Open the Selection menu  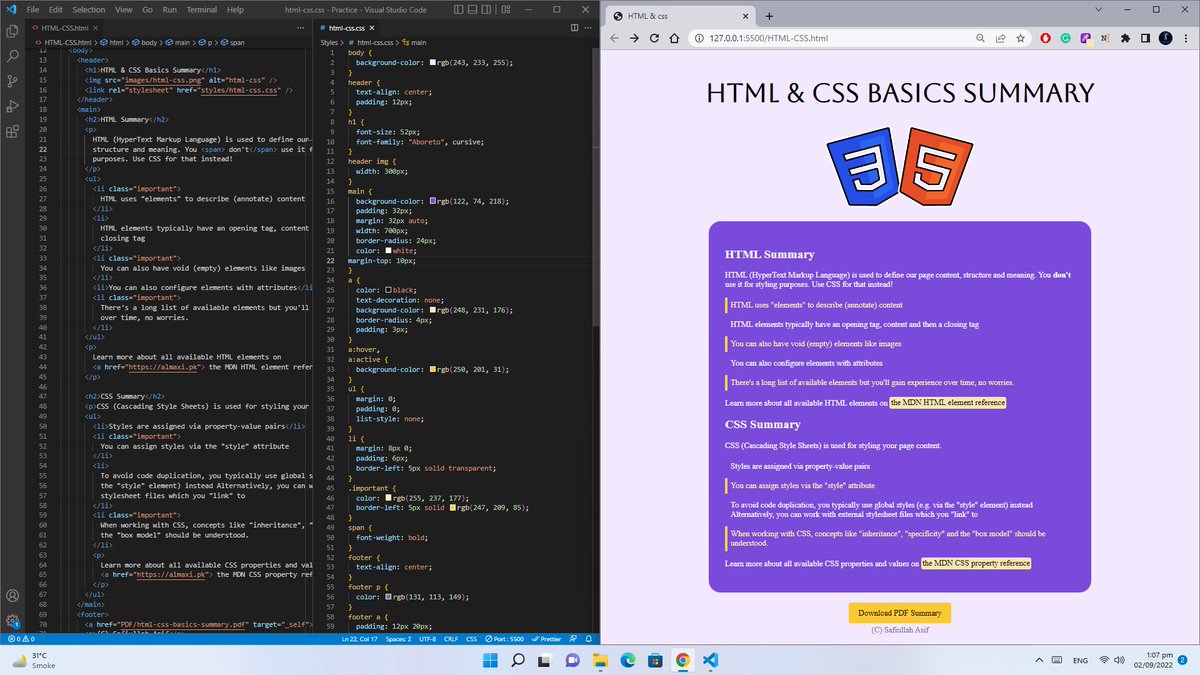[x=88, y=9]
